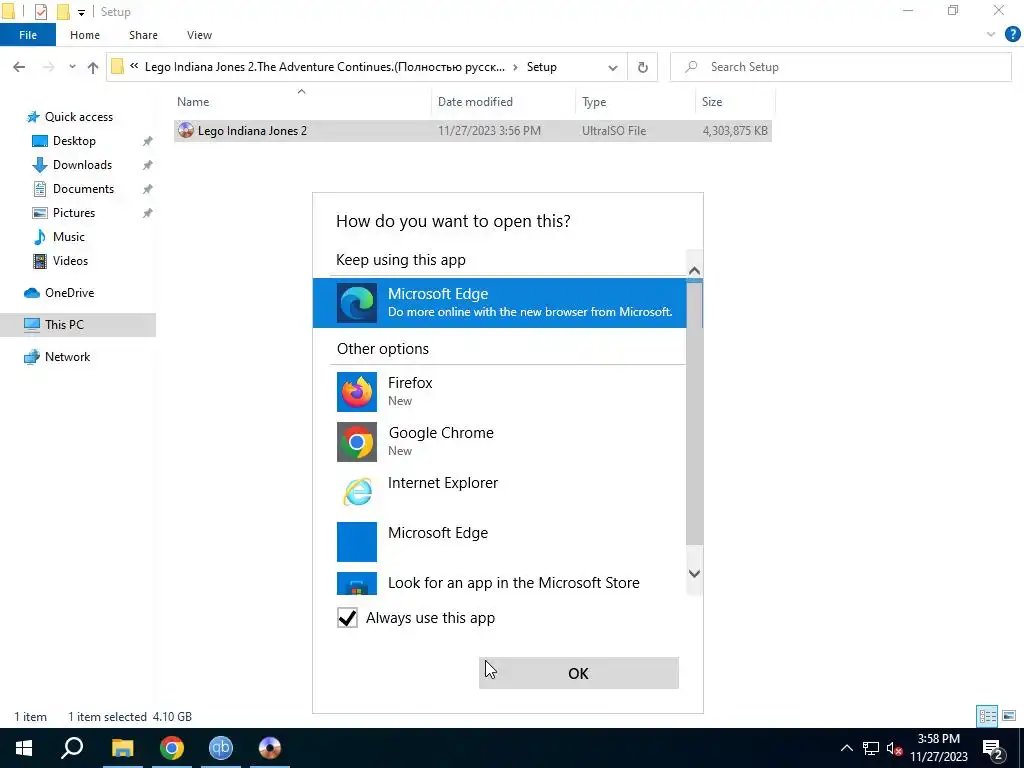Go up one folder level

pyautogui.click(x=93, y=67)
